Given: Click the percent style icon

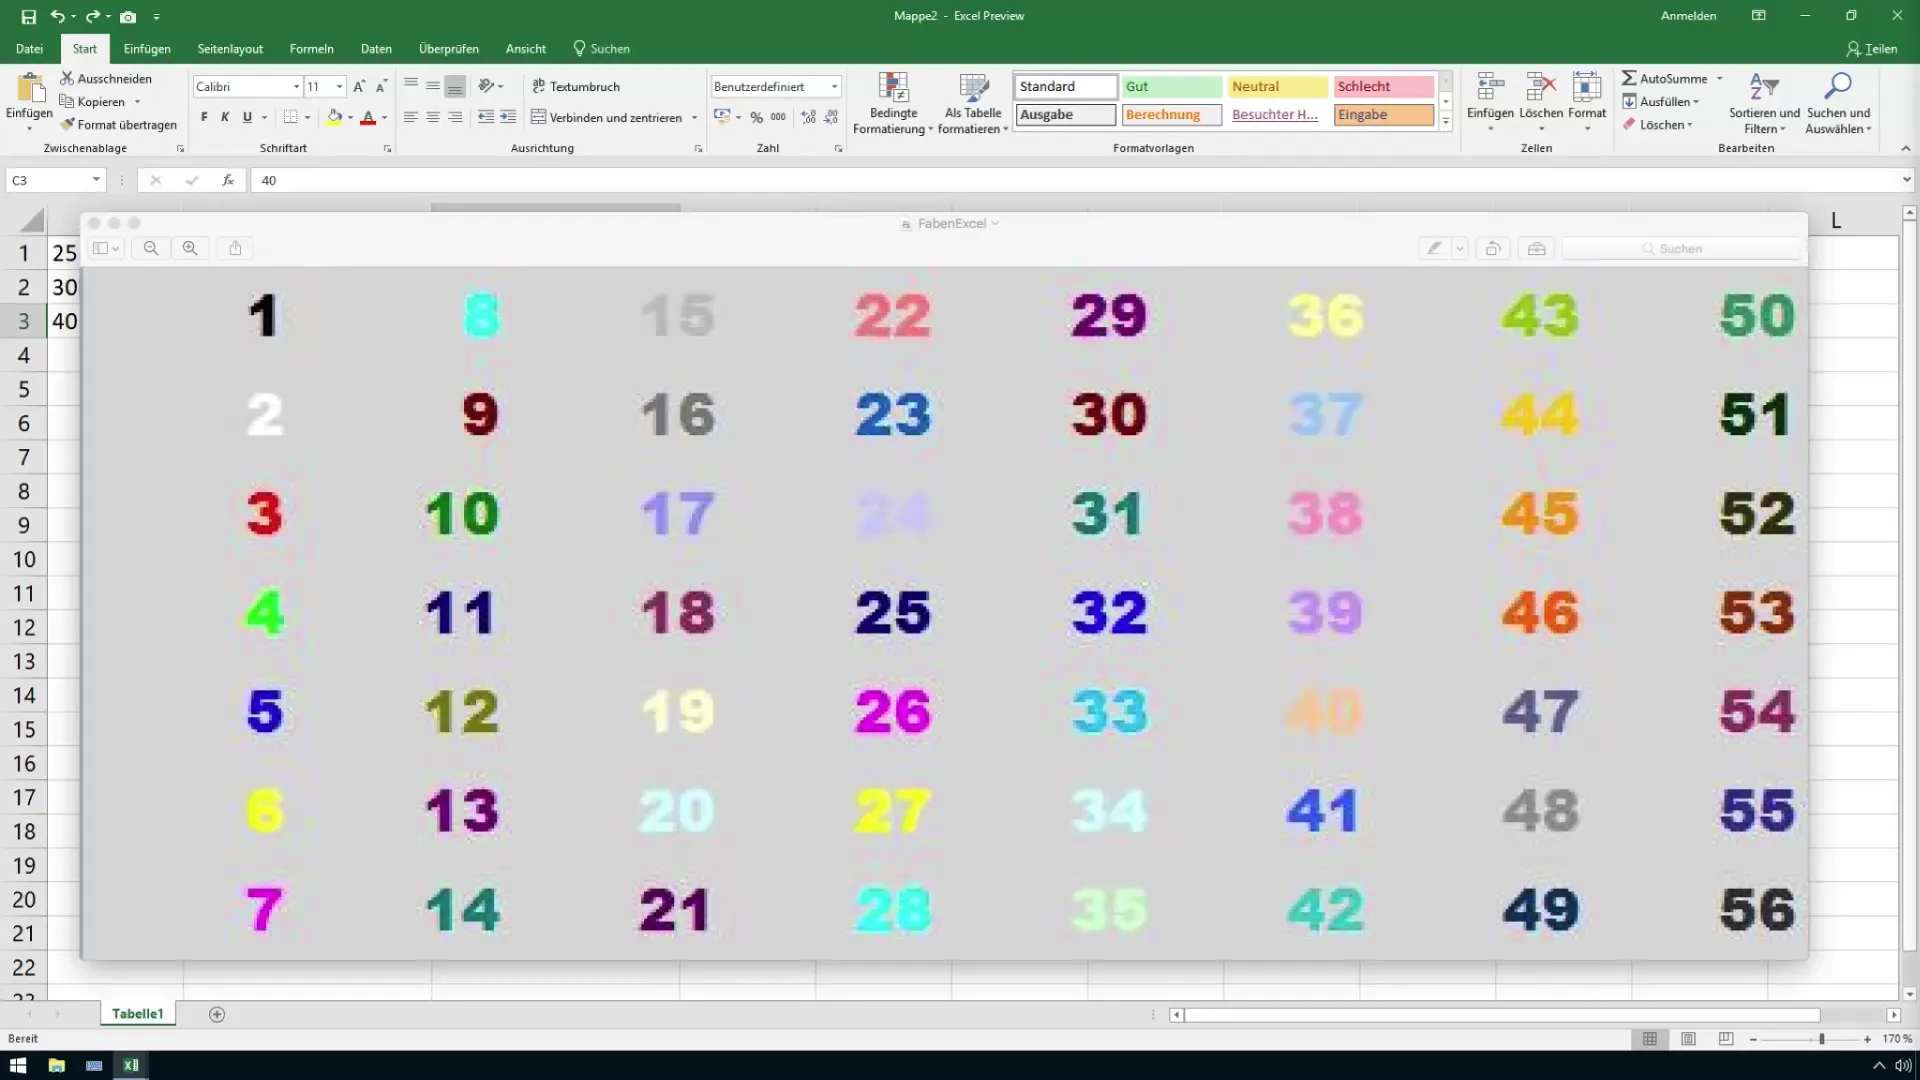Looking at the screenshot, I should click(756, 117).
